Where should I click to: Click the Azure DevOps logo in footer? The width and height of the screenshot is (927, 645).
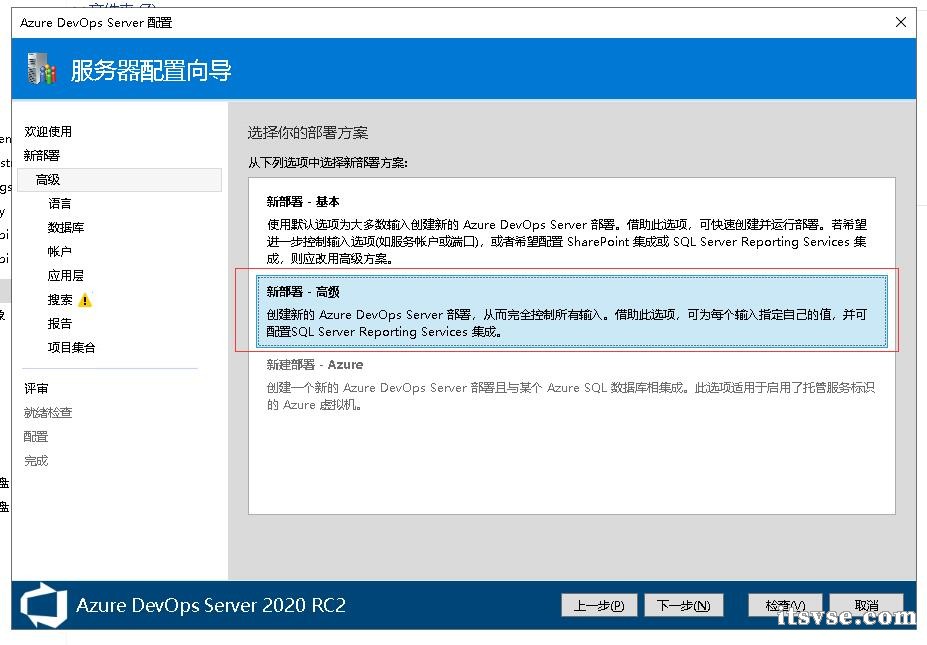pos(44,605)
